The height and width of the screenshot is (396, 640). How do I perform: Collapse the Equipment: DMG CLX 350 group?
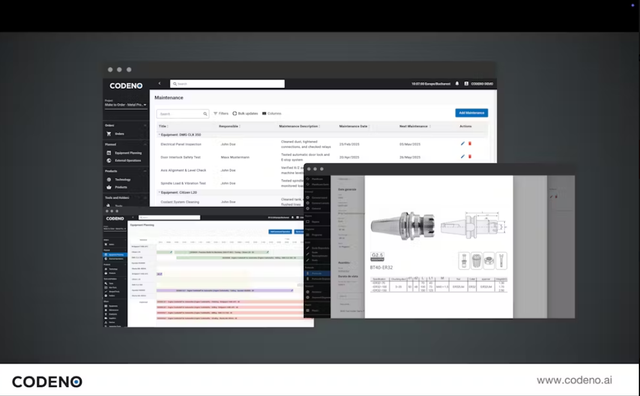(159, 134)
